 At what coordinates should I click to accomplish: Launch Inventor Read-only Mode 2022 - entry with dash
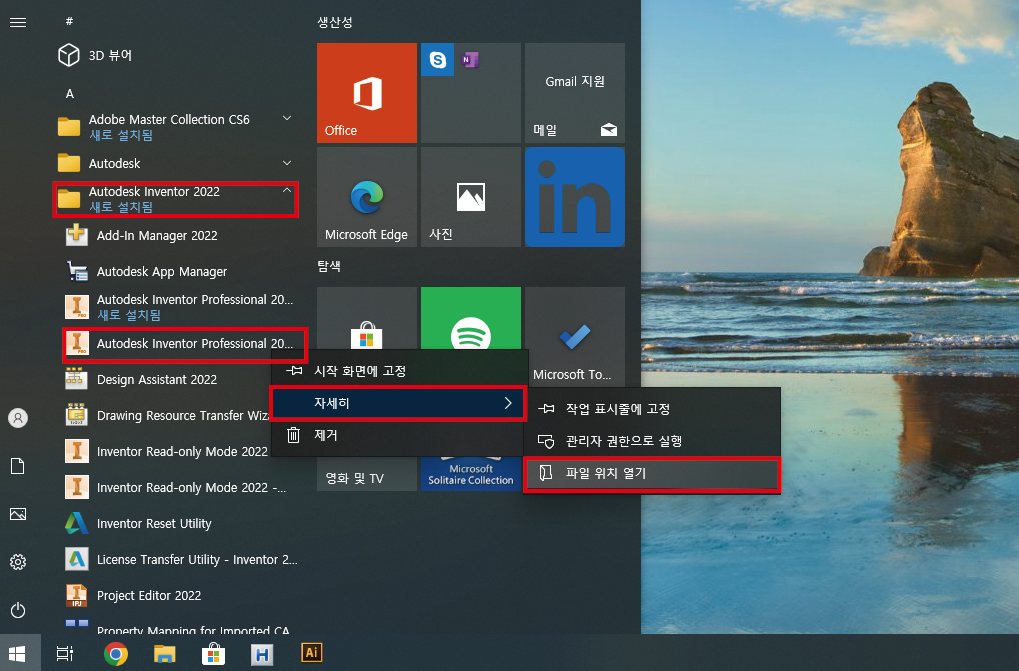(182, 487)
